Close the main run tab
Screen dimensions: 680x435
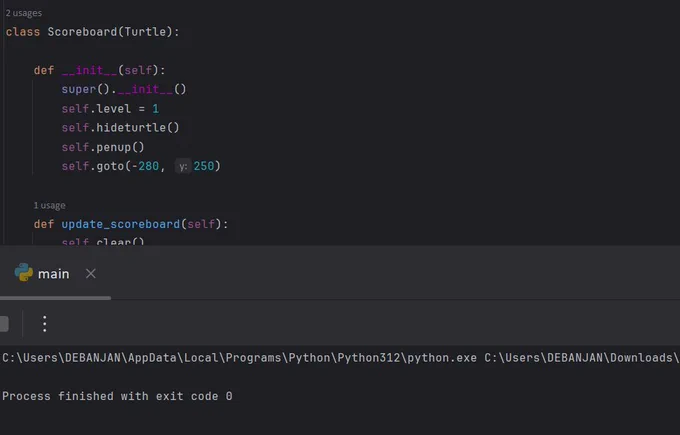91,274
